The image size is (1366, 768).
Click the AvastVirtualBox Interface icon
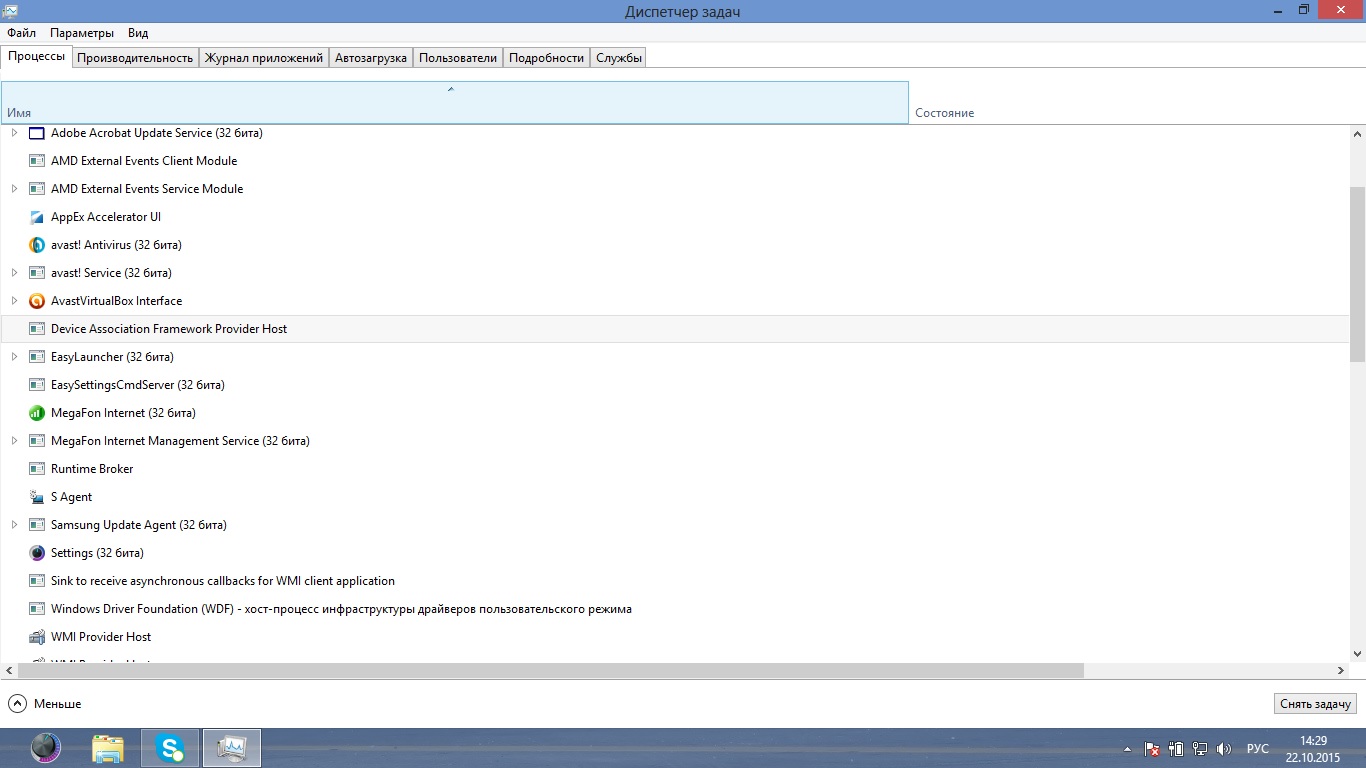click(x=37, y=301)
